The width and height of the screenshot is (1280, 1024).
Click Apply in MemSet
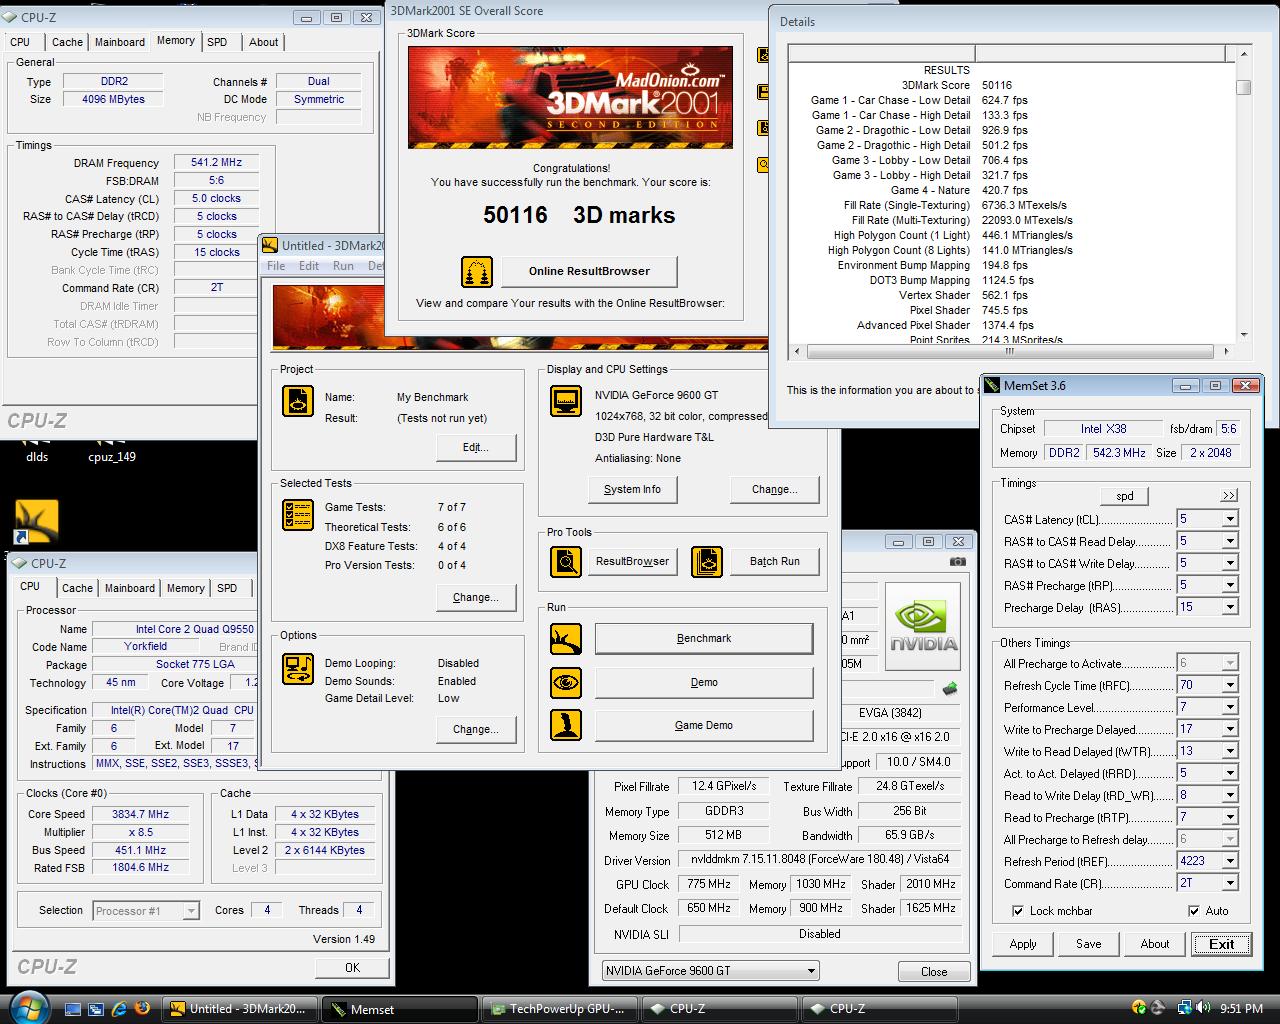pos(1023,944)
